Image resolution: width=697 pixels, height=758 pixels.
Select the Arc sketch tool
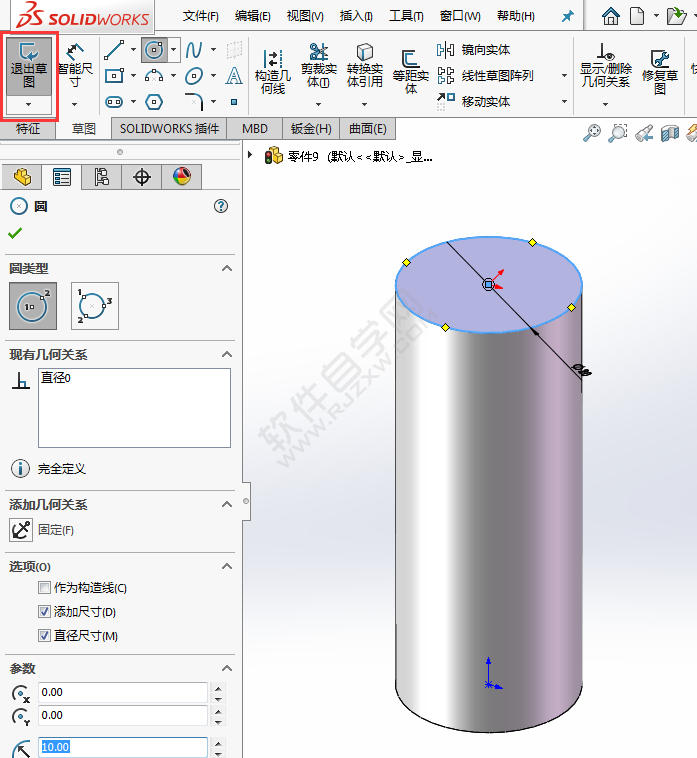click(x=154, y=76)
